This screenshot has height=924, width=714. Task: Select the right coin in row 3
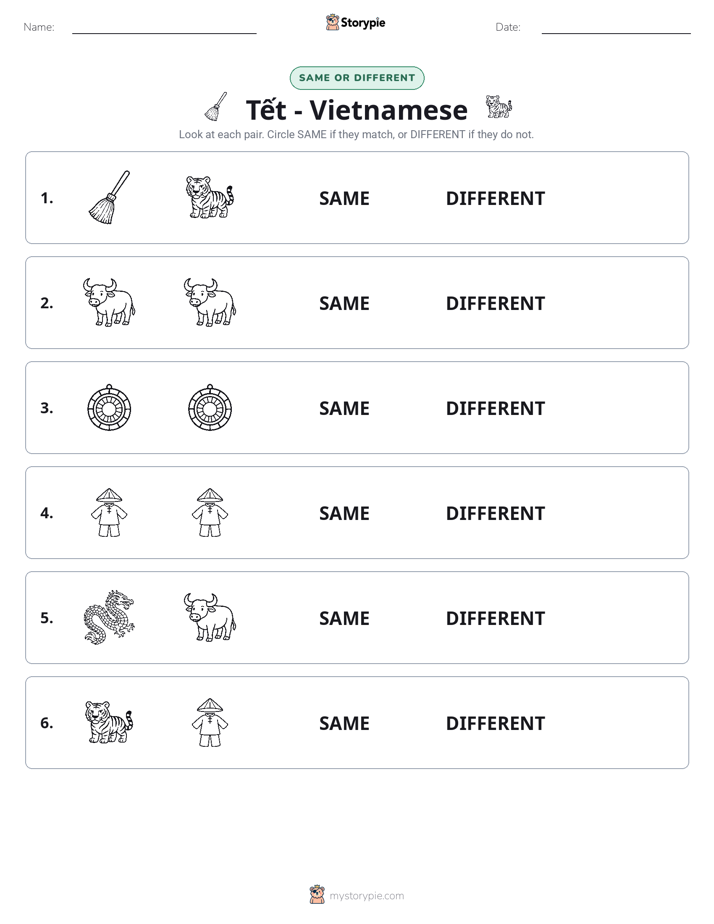click(x=210, y=407)
